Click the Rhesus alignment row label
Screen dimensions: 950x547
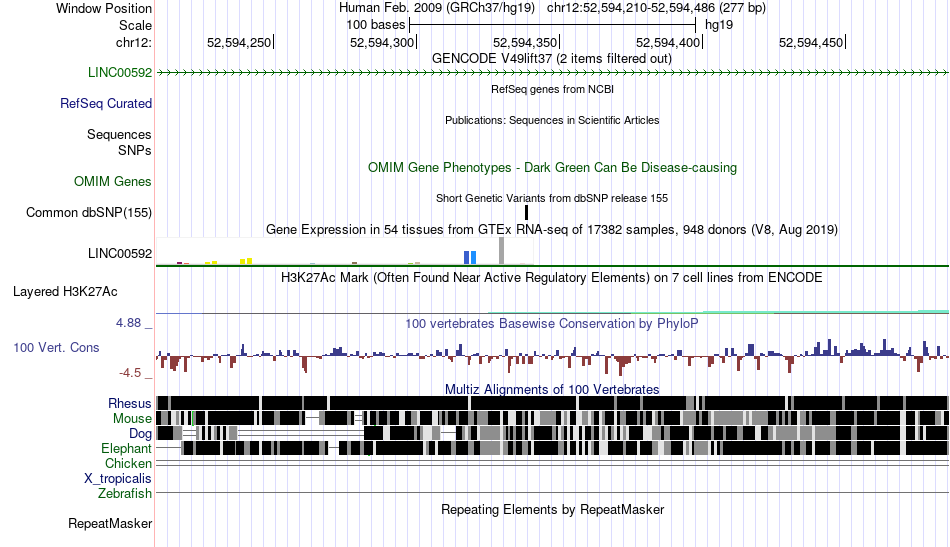coord(129,403)
